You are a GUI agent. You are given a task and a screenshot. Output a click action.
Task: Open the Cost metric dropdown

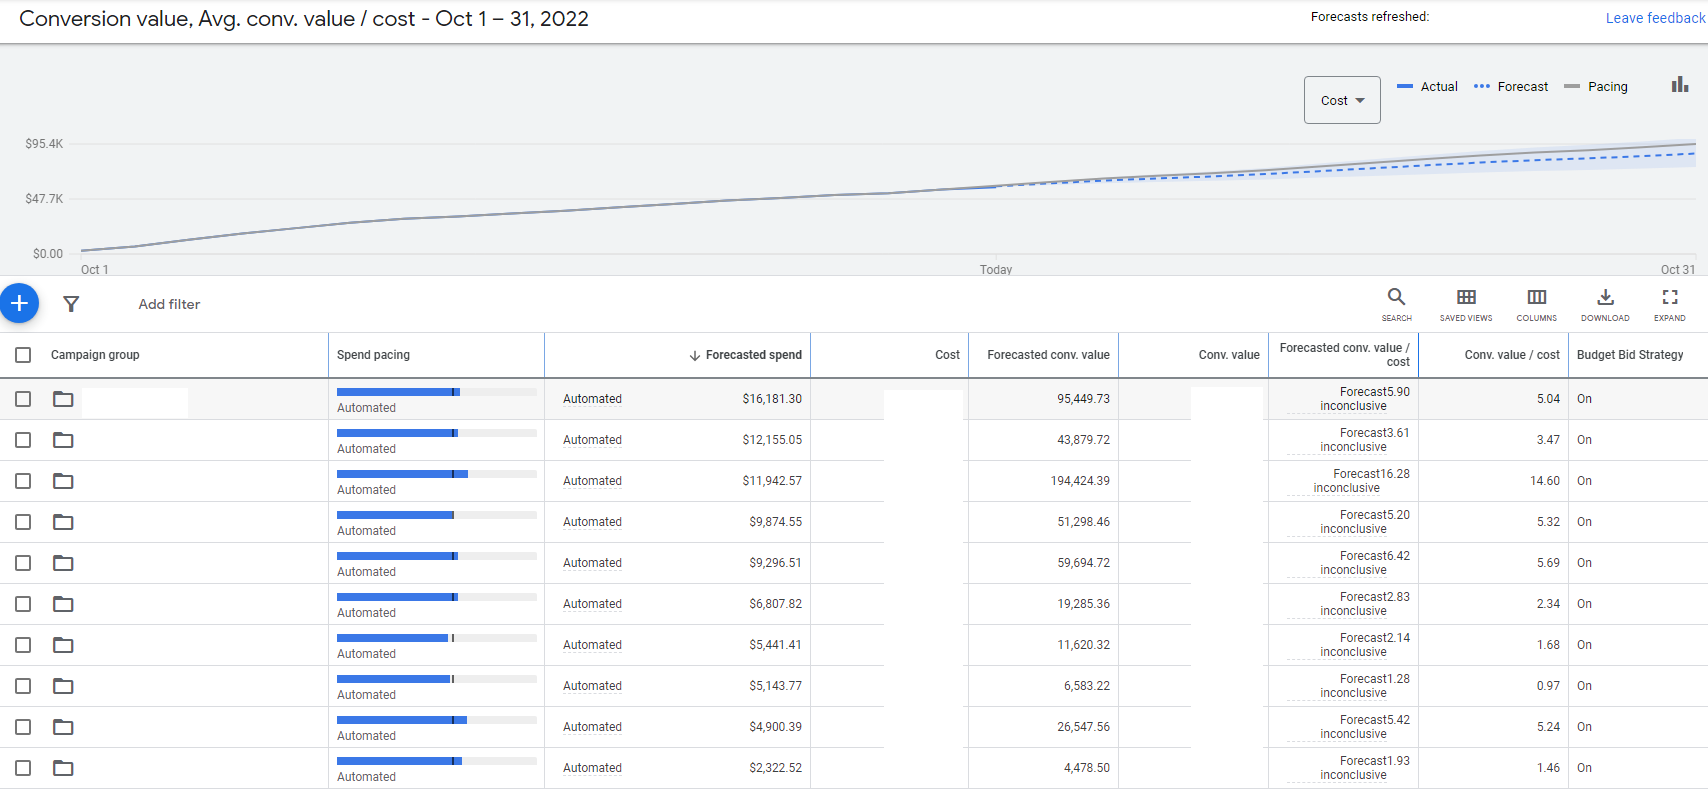click(1342, 100)
